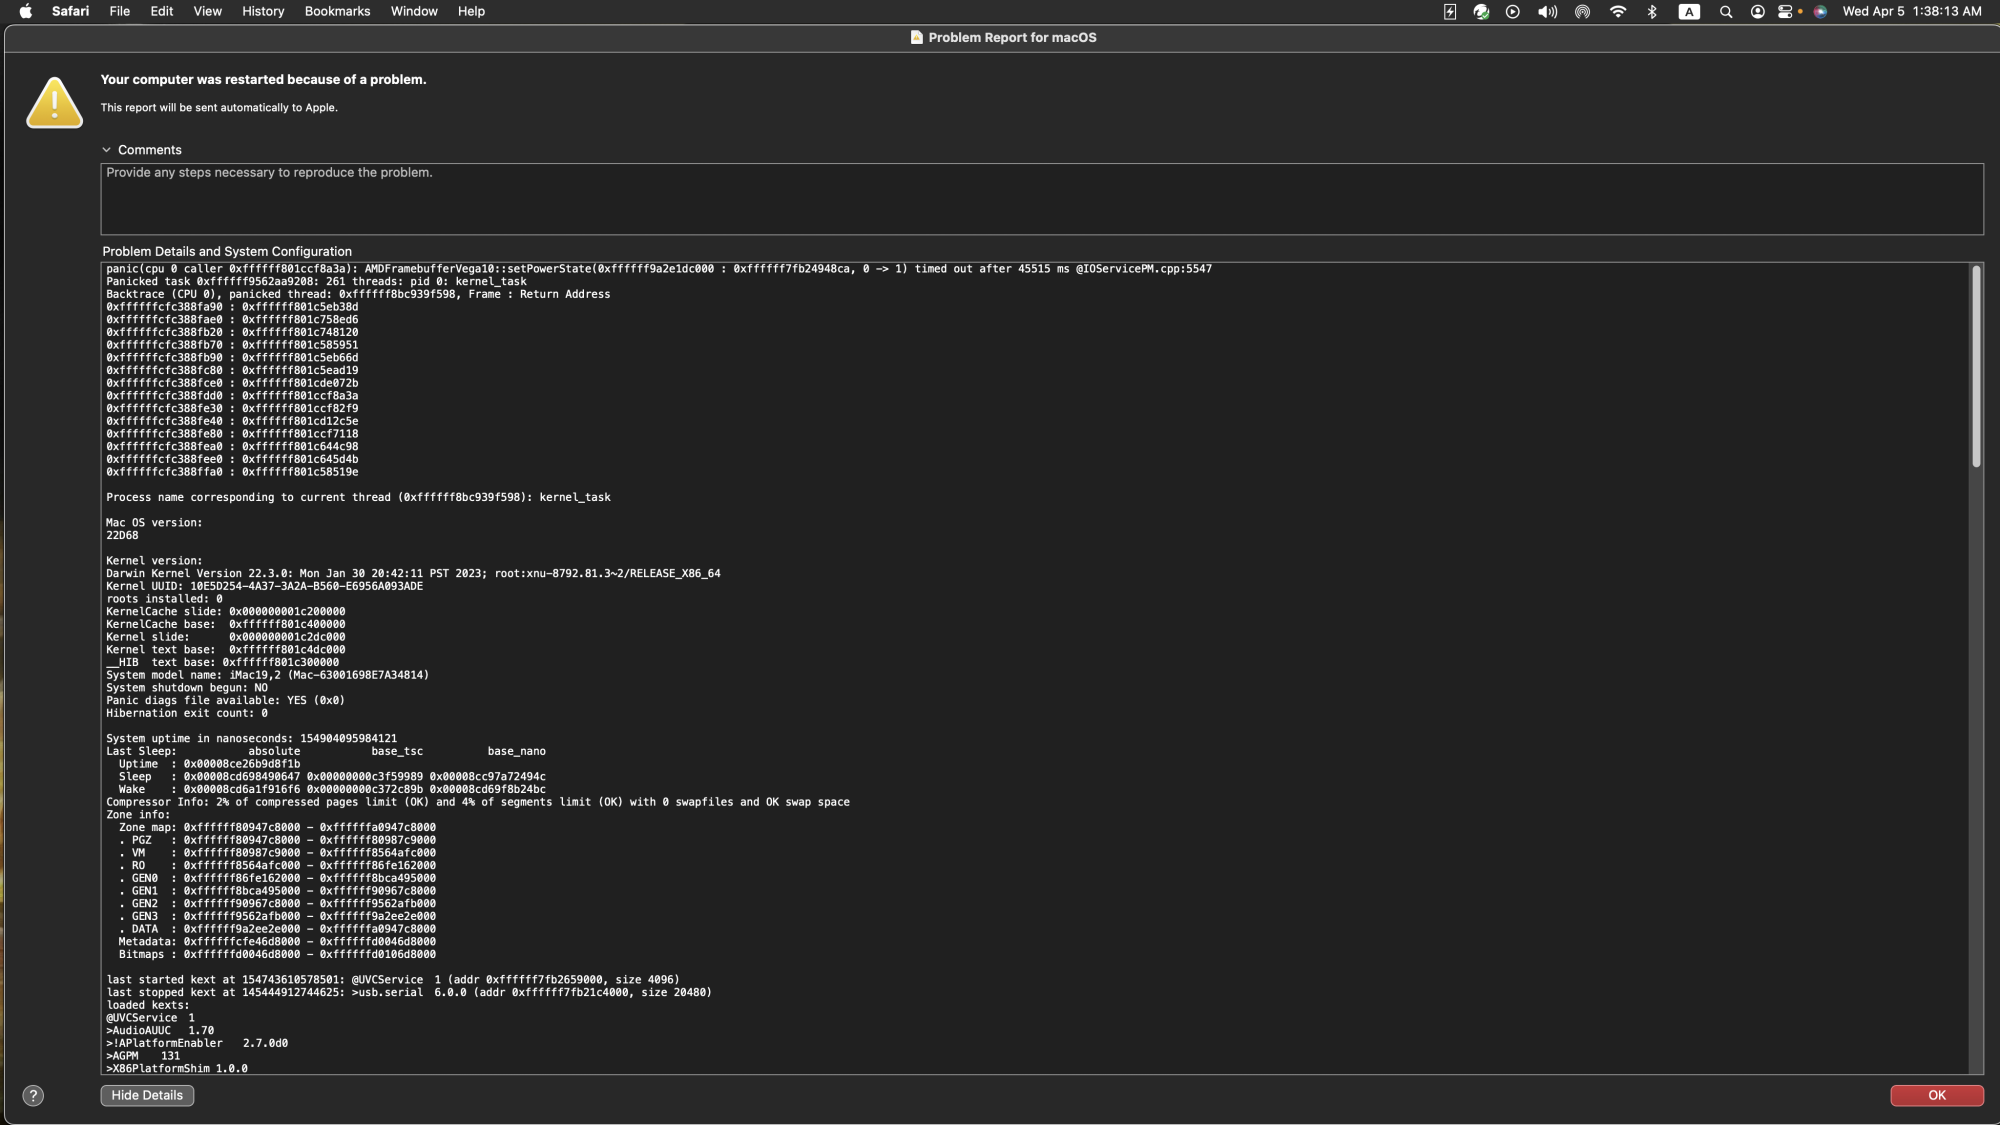Click the Kernel UUID line
This screenshot has width=2000, height=1125.
[x=264, y=586]
